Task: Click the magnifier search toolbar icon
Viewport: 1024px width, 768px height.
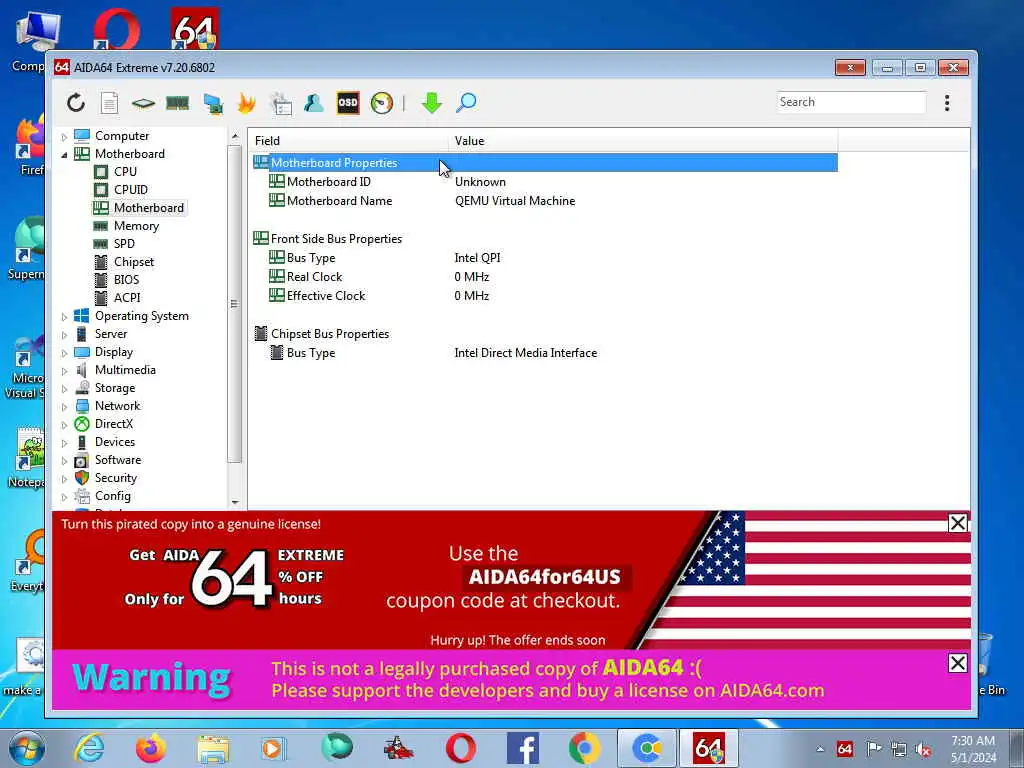Action: click(x=466, y=103)
